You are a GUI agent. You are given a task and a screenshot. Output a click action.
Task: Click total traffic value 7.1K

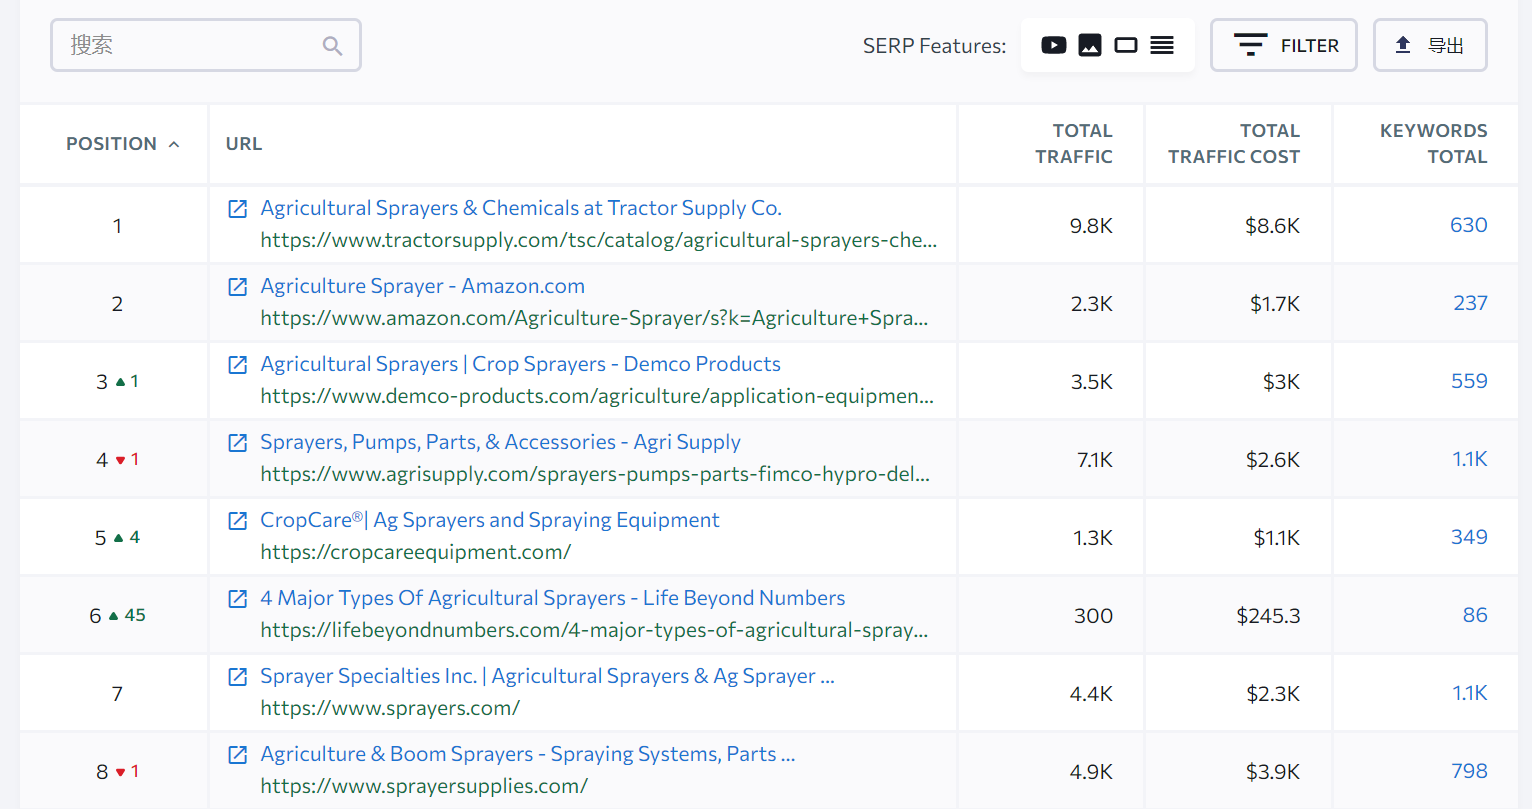pos(1094,460)
